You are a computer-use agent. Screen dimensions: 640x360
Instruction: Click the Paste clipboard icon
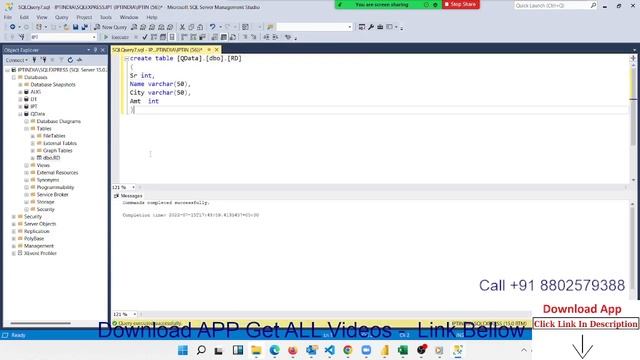click(200, 27)
